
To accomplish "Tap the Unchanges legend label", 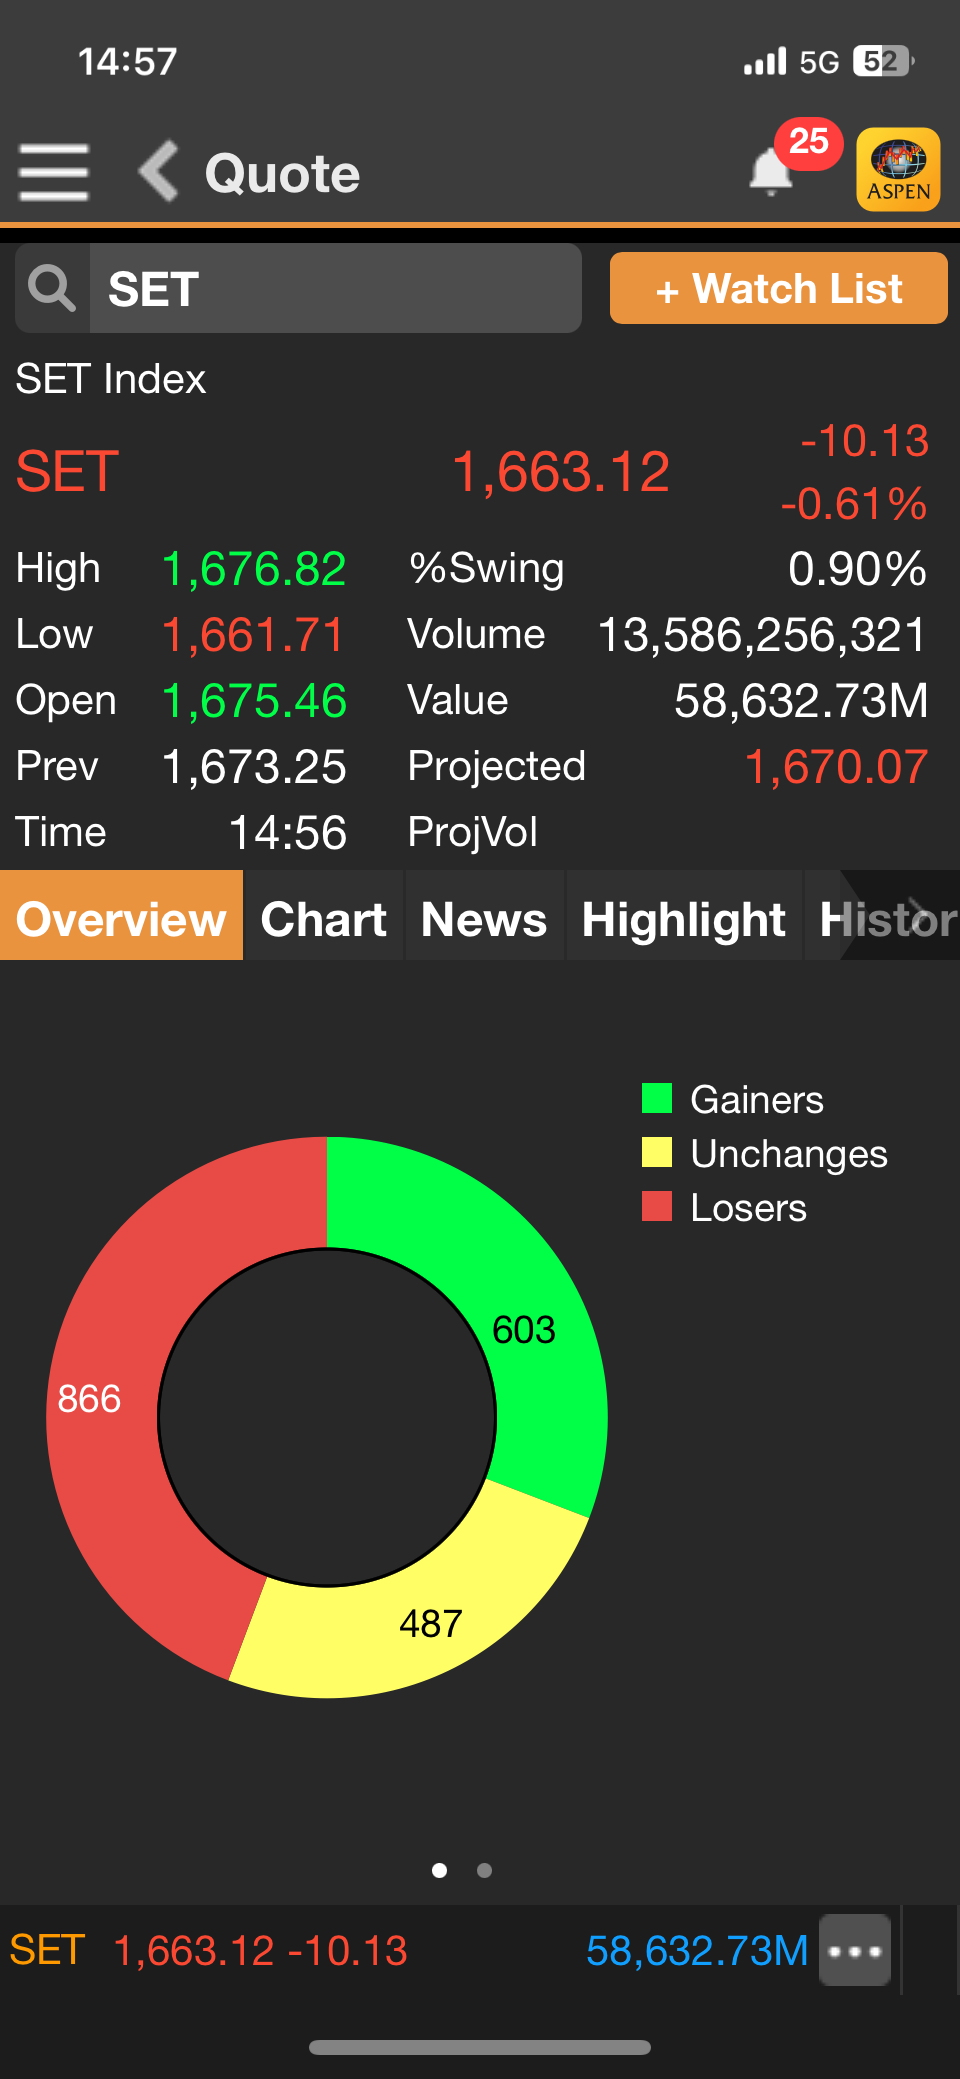I will pos(789,1153).
